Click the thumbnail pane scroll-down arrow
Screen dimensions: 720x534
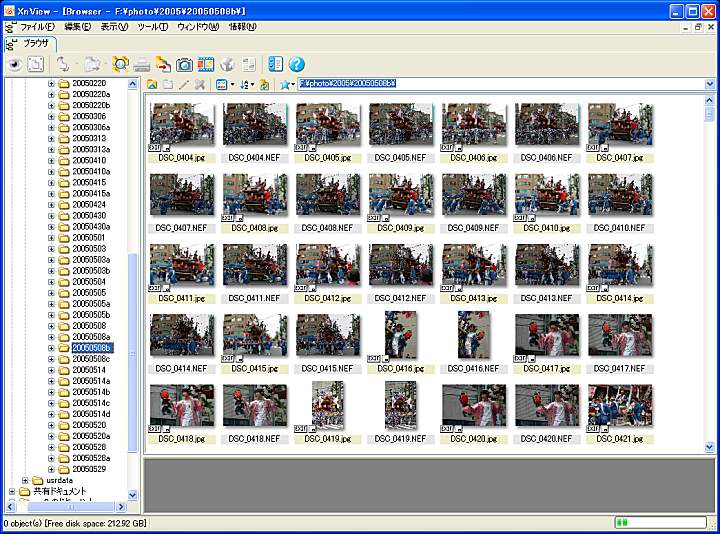pyautogui.click(x=710, y=448)
